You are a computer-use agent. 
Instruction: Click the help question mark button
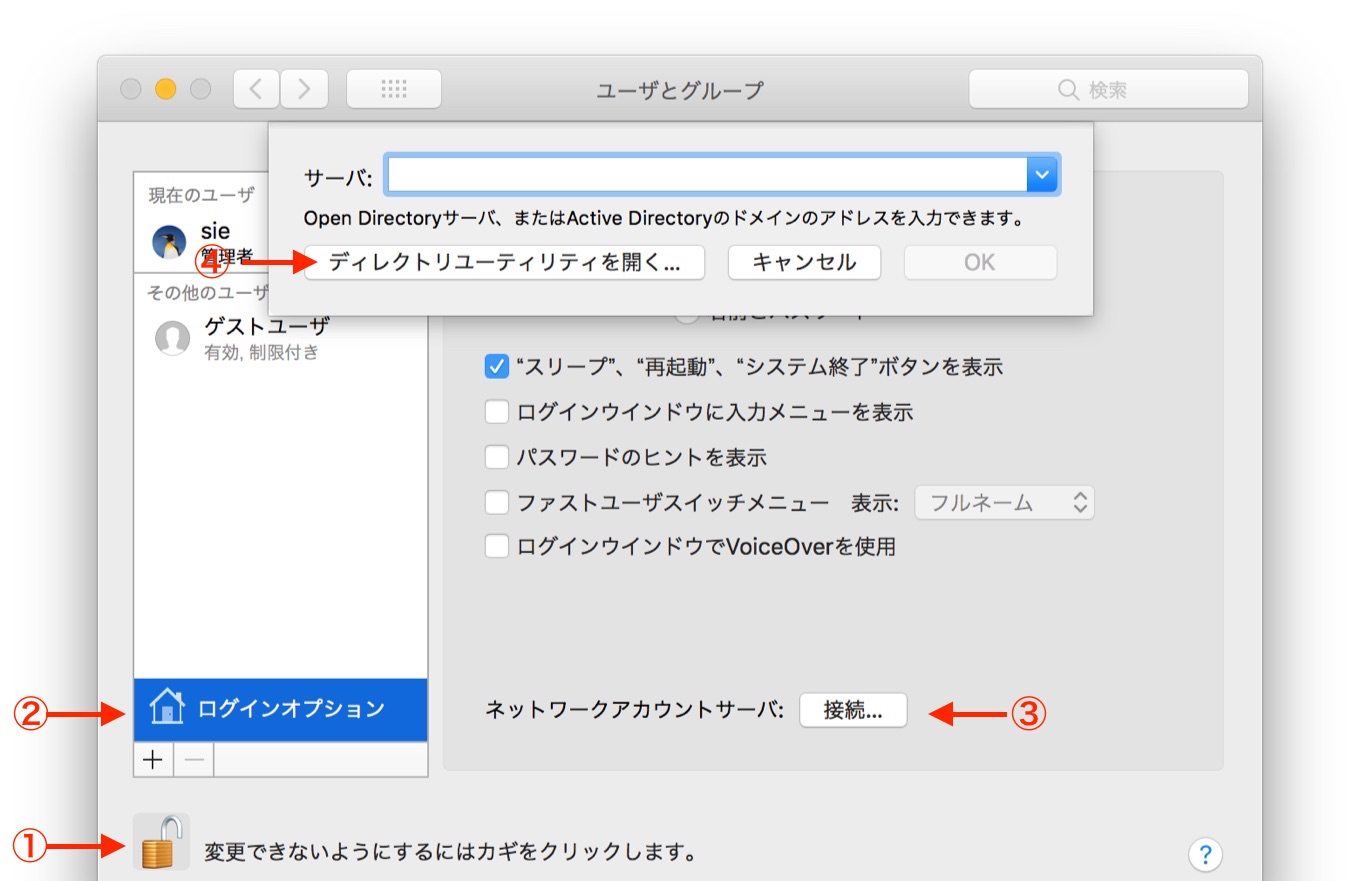click(x=1205, y=854)
